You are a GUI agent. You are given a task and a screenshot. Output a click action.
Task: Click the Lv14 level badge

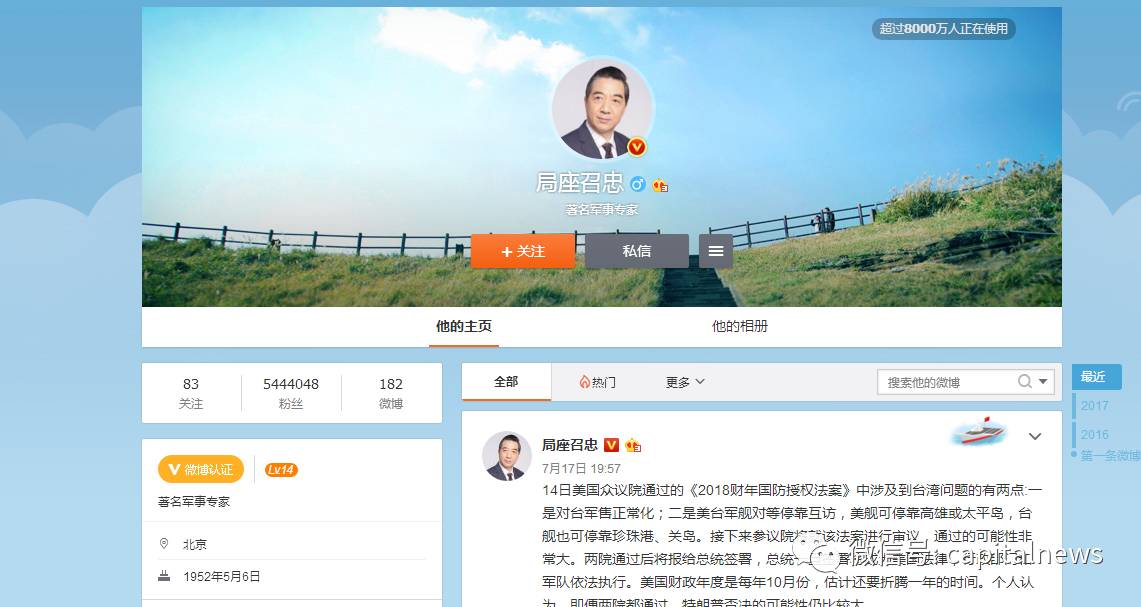pyautogui.click(x=280, y=470)
